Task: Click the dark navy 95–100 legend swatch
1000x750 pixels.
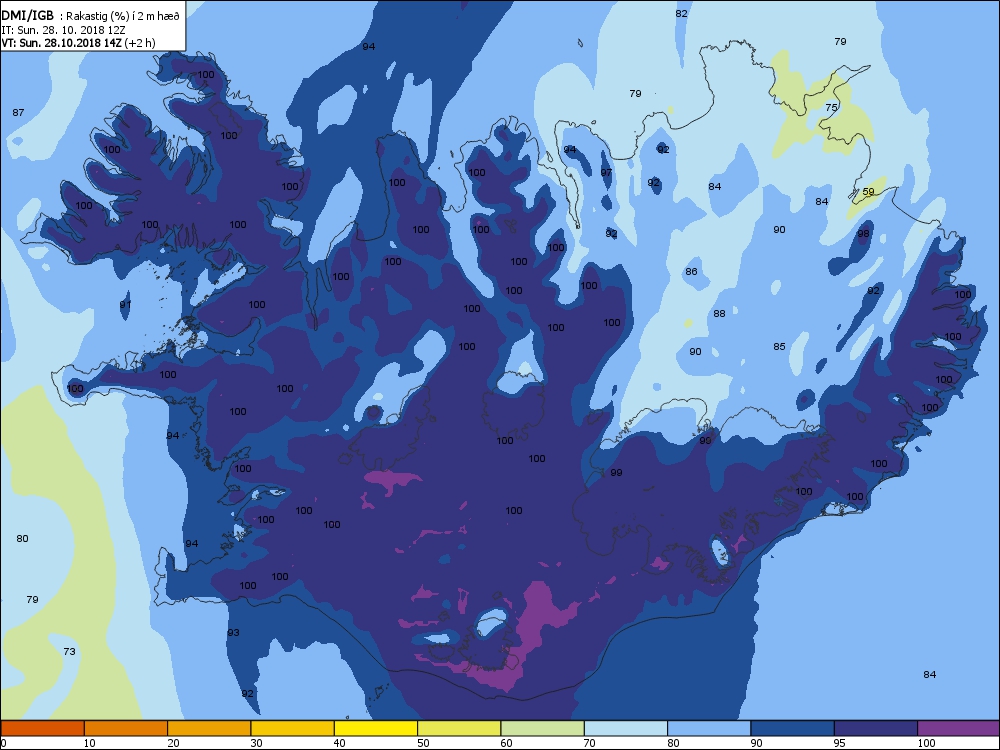Action: point(876,728)
